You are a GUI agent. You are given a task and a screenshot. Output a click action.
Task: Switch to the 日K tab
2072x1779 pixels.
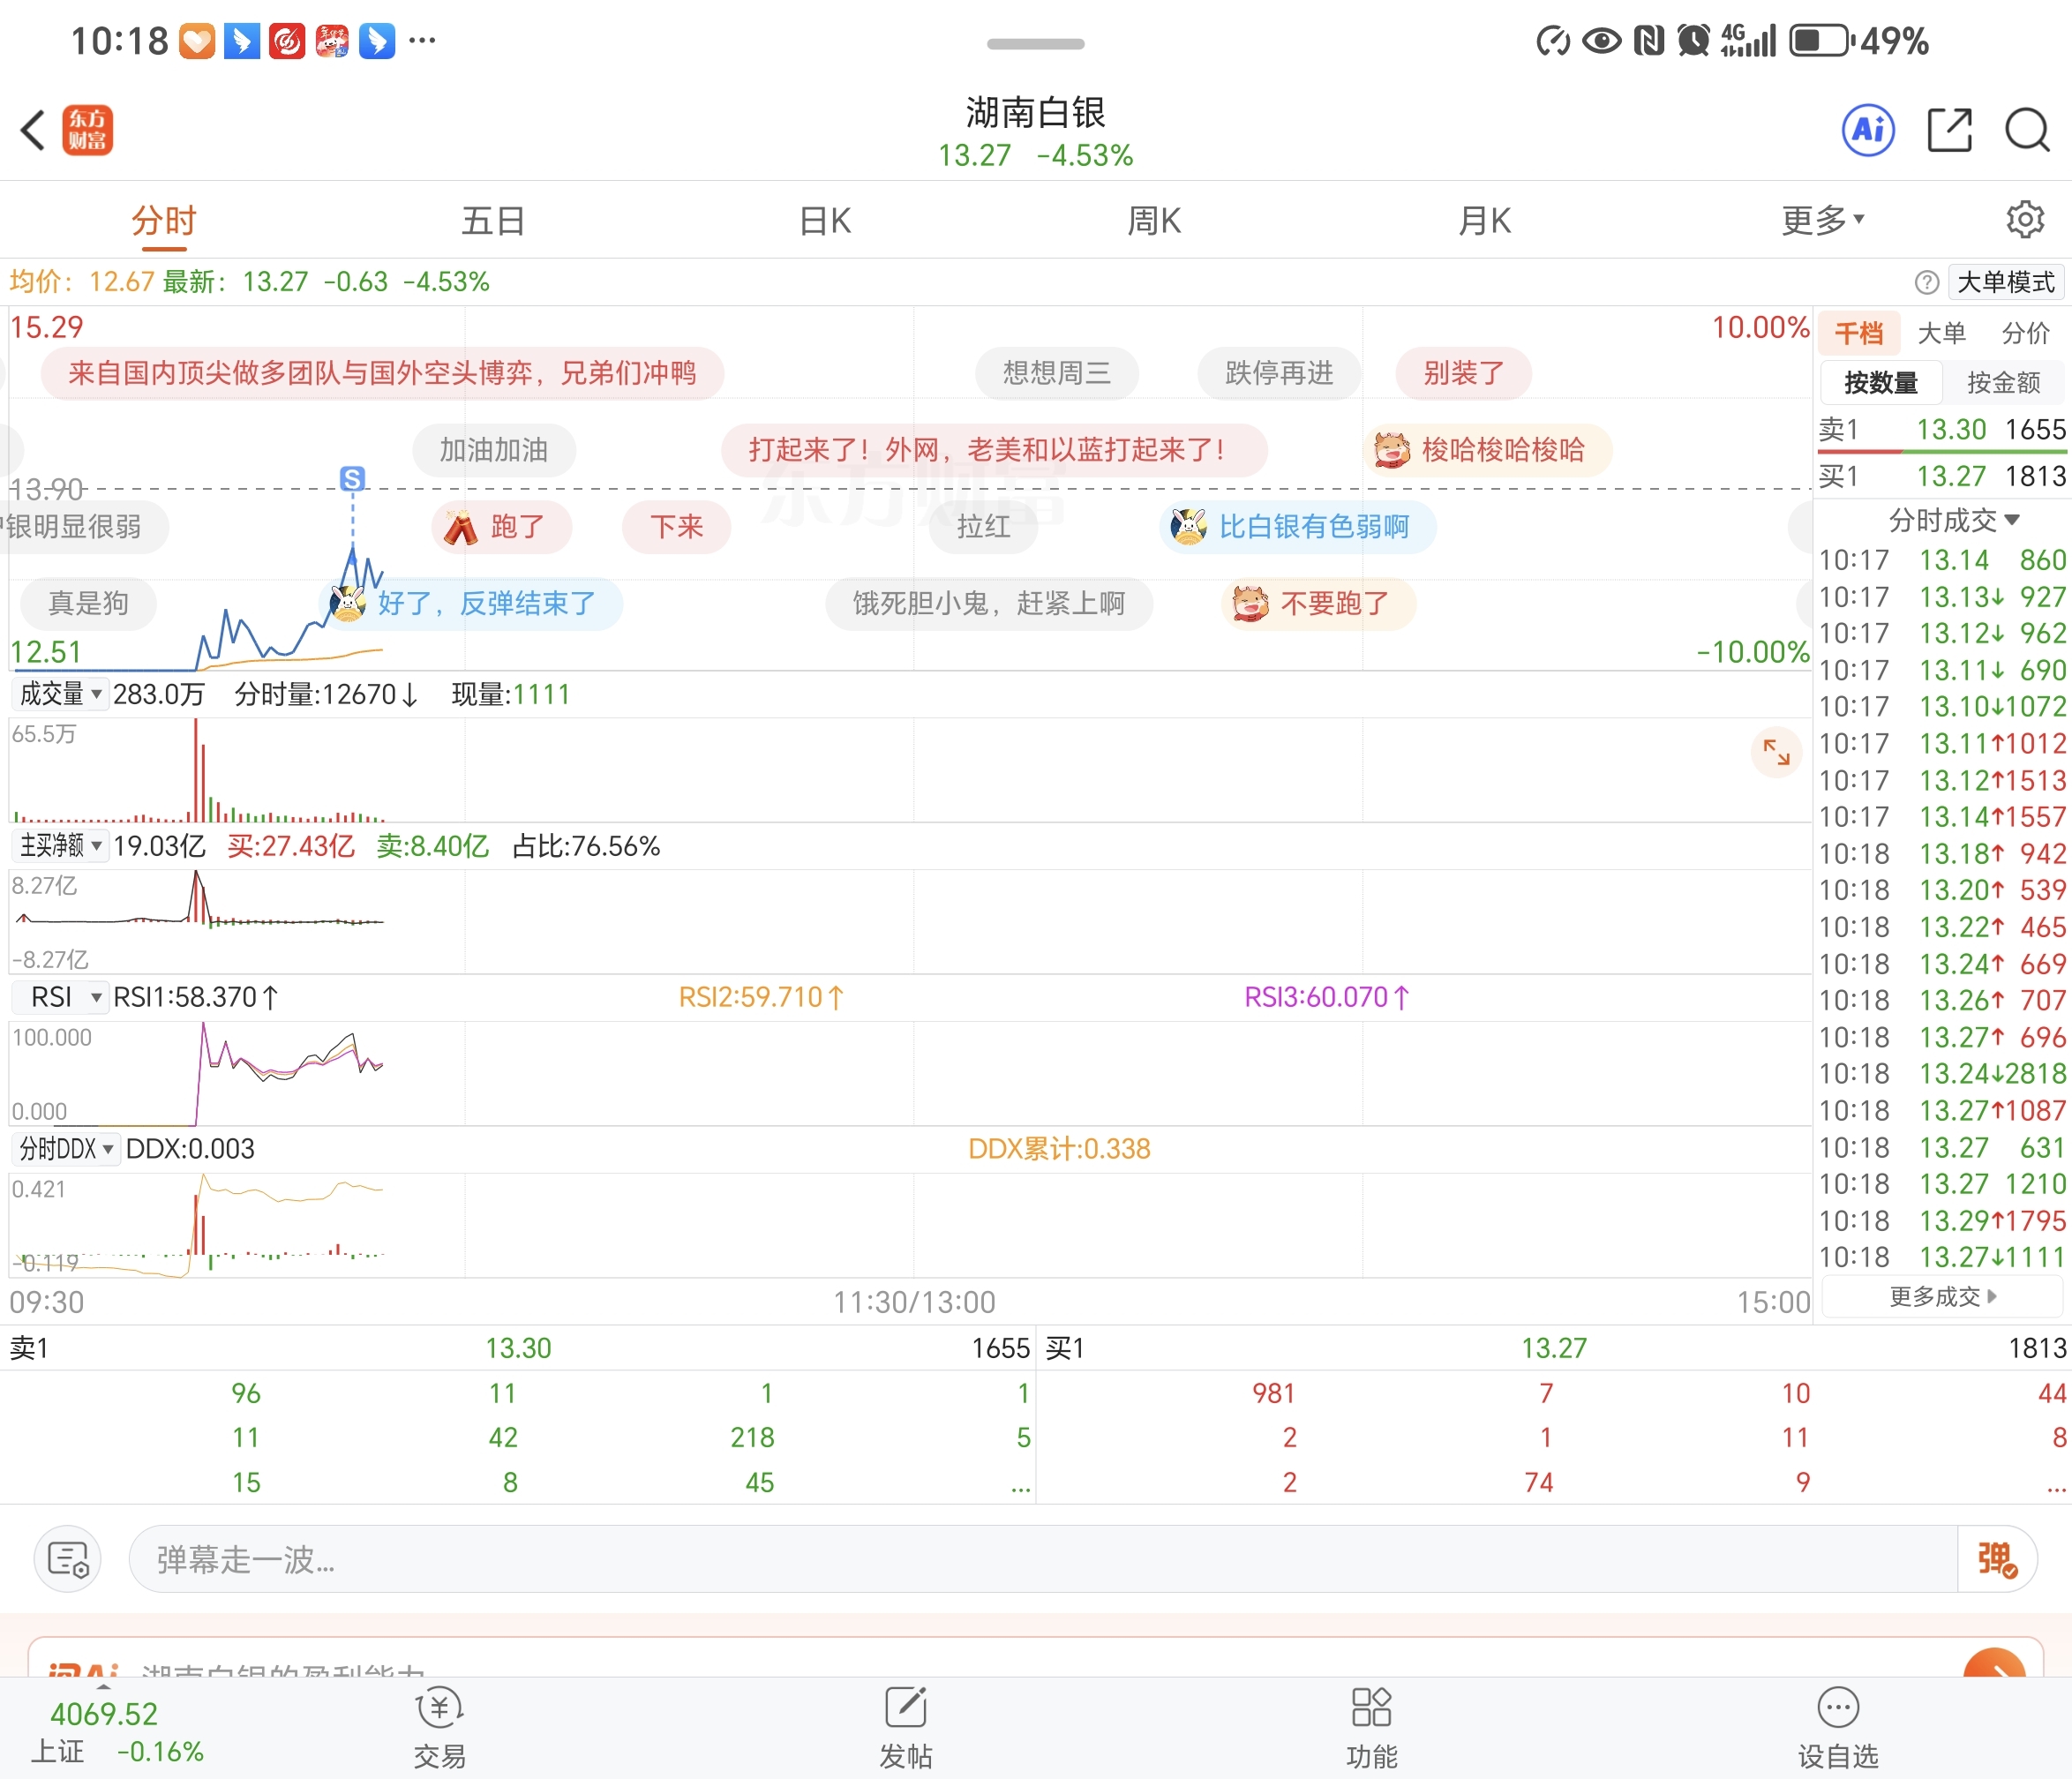pos(825,220)
